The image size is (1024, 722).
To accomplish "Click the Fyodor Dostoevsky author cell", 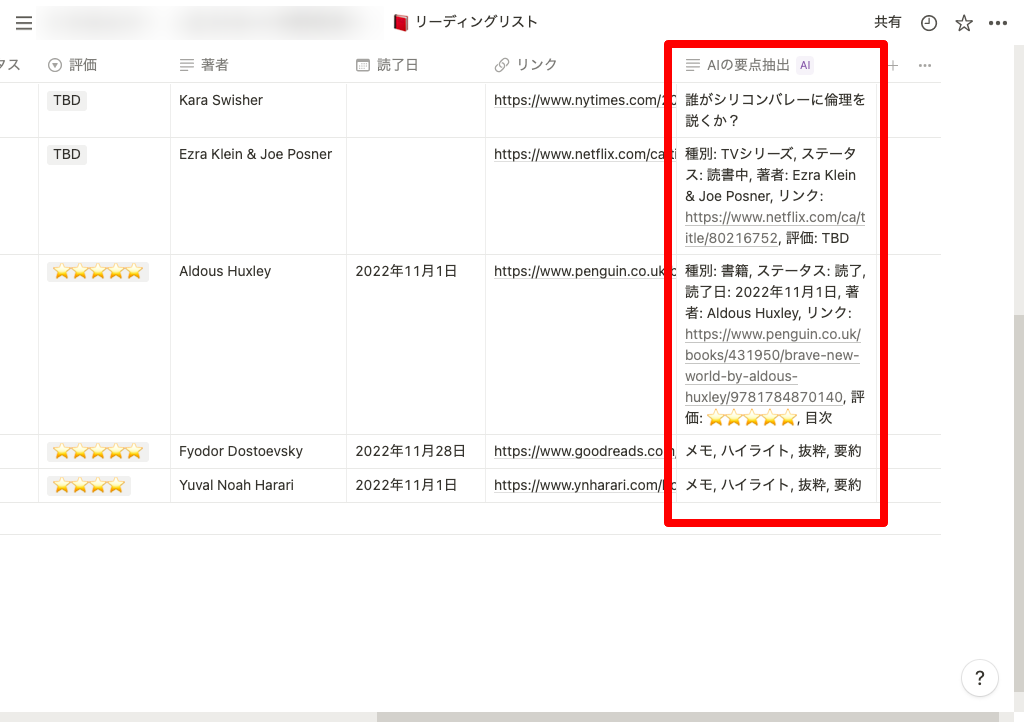I will point(240,451).
